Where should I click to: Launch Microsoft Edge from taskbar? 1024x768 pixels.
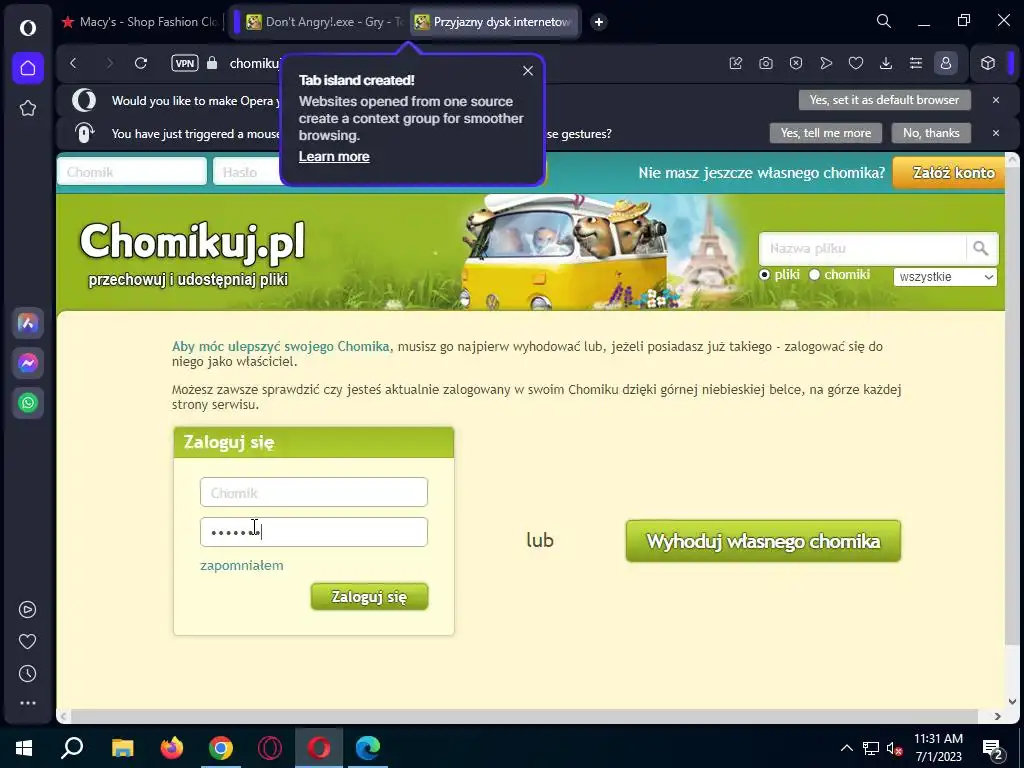[x=368, y=748]
